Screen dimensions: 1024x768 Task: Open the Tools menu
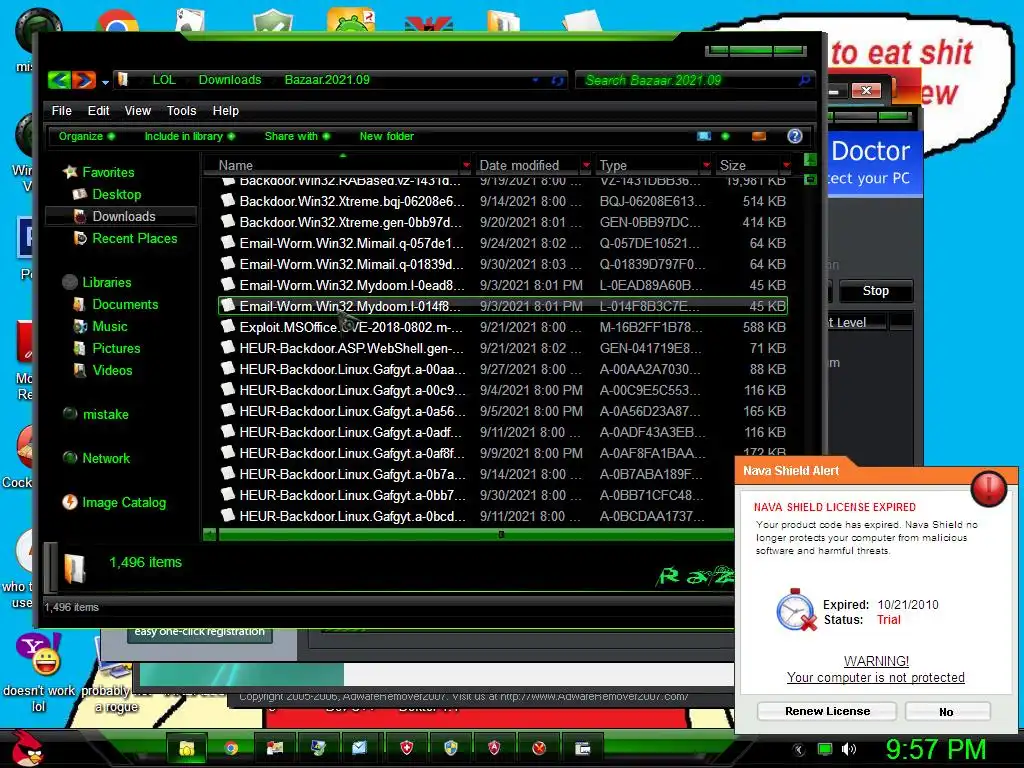point(182,111)
